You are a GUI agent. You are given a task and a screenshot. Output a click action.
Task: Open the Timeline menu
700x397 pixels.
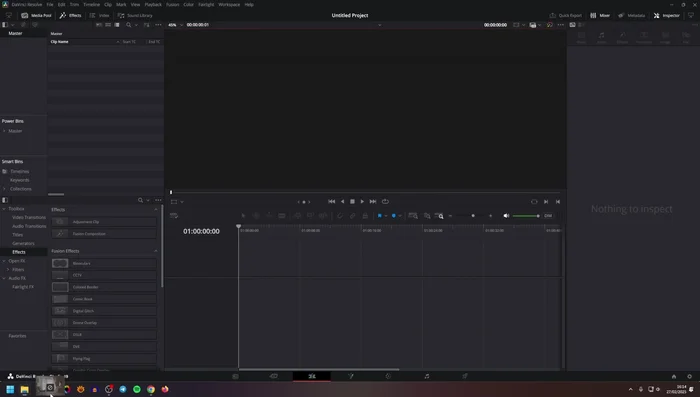pyautogui.click(x=92, y=4)
